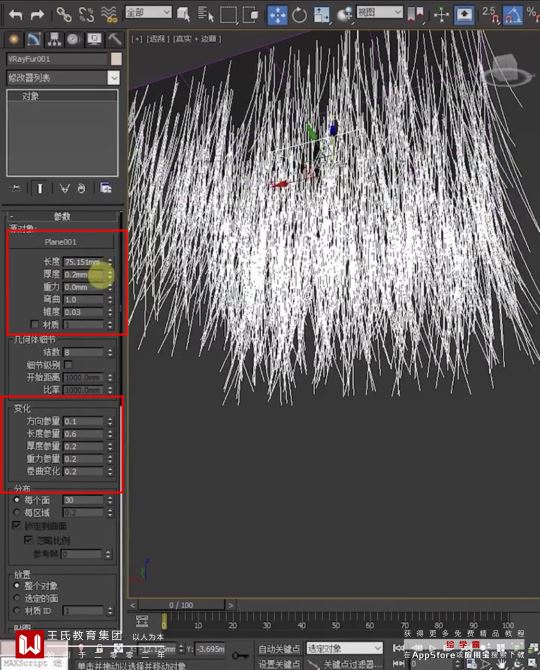The width and height of the screenshot is (540, 670).
Task: Click Remove Modifier from Stack icon
Action: pos(82,188)
